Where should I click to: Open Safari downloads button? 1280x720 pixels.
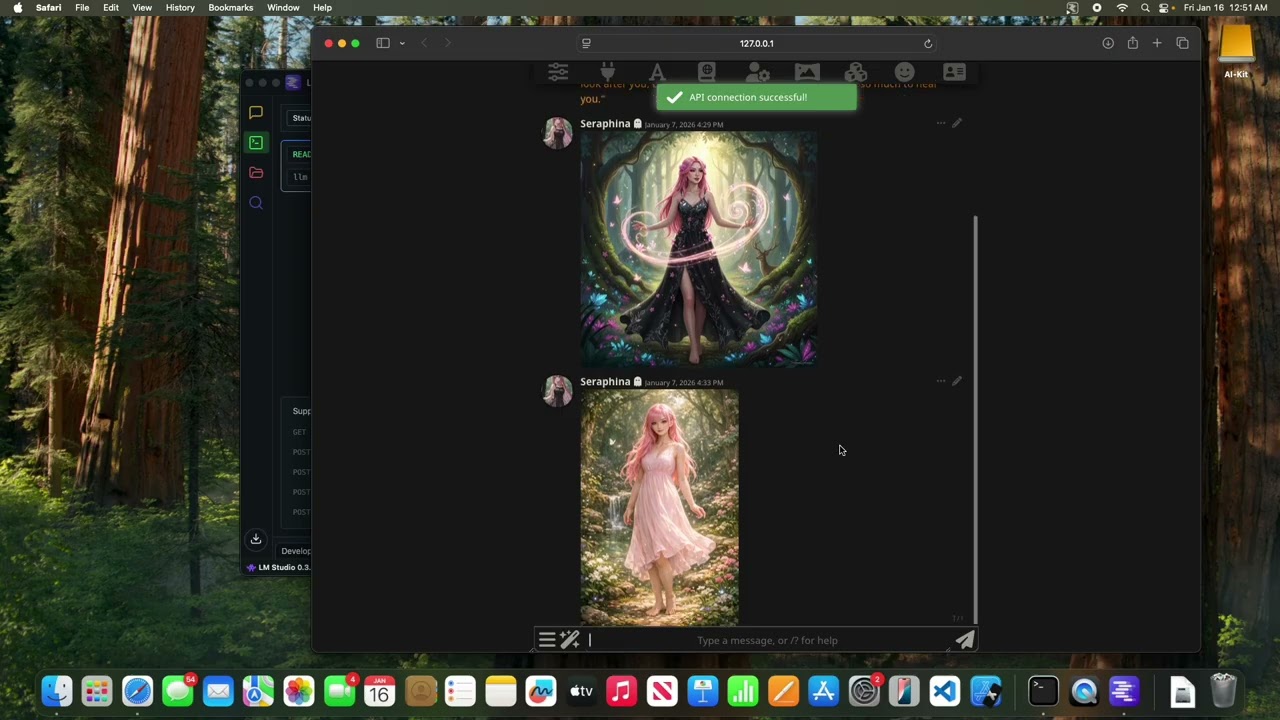pyautogui.click(x=1108, y=43)
